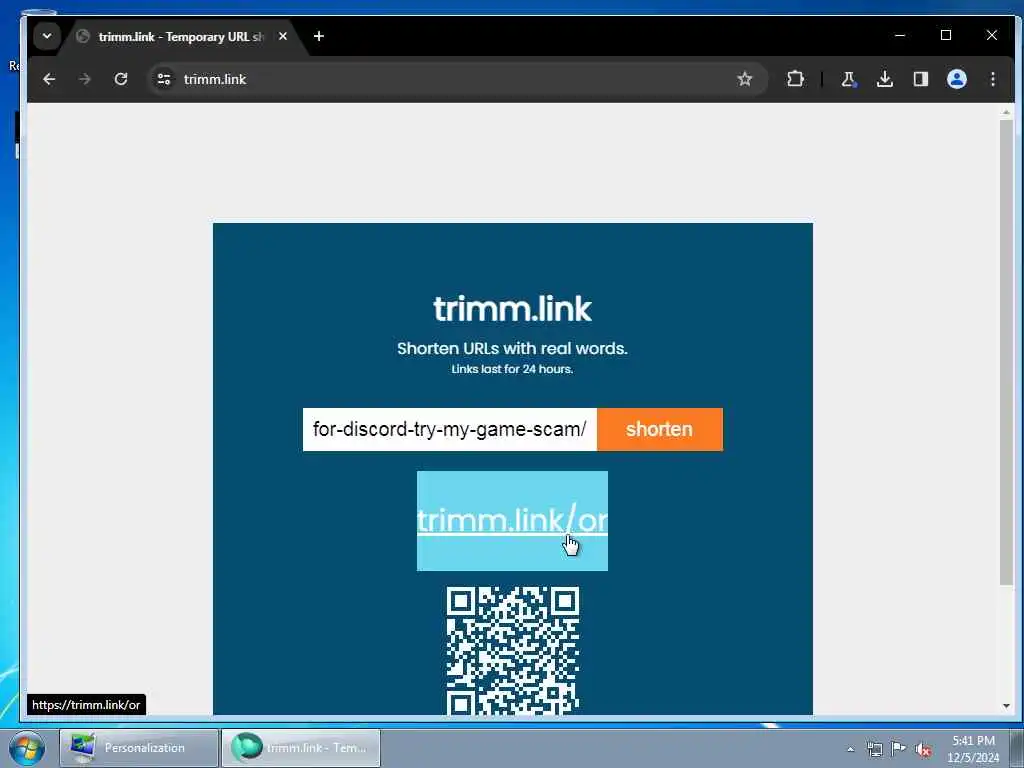Open the Action Center flag icon

pos(899,748)
